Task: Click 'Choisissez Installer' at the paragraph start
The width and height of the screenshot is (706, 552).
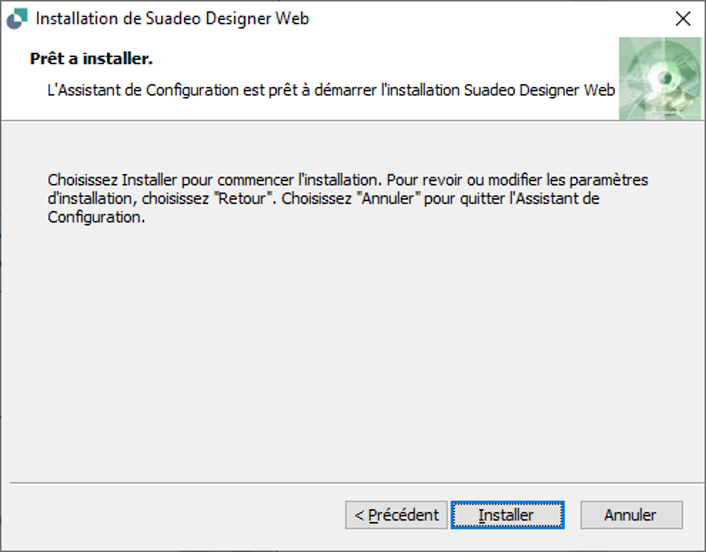Action: pos(112,180)
